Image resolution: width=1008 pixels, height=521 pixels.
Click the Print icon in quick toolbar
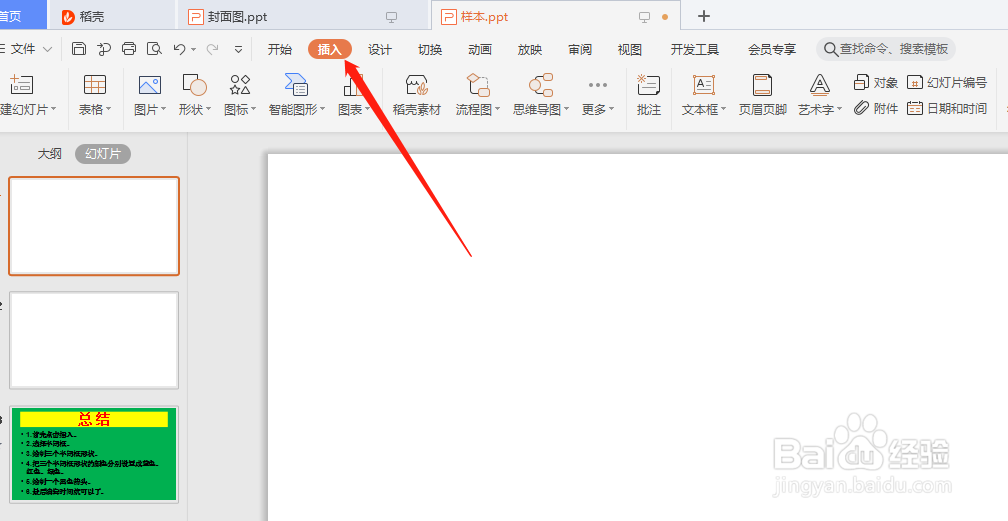coord(129,49)
